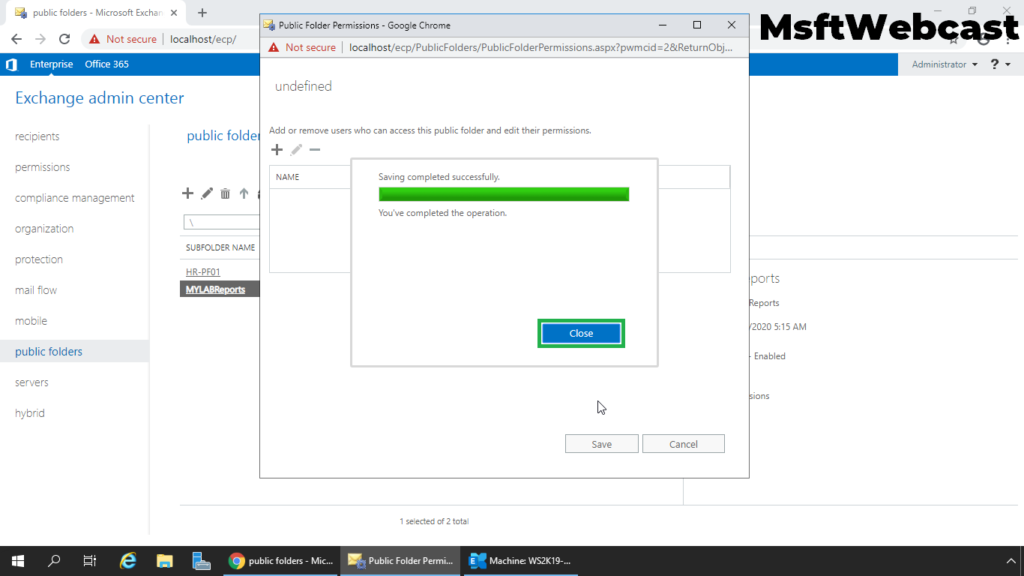The width and height of the screenshot is (1024, 576).
Task: Maximize the Public Folder Permissions window
Action: tap(697, 25)
